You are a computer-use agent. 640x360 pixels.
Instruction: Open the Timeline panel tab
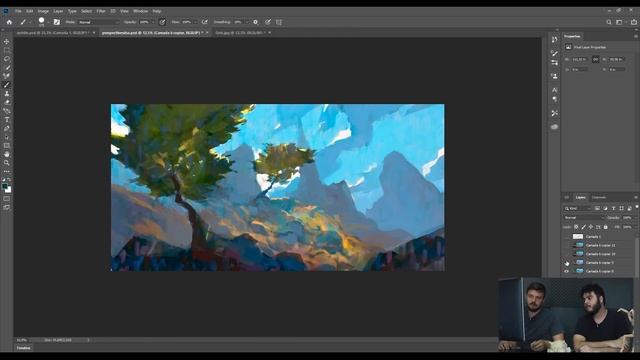23,348
